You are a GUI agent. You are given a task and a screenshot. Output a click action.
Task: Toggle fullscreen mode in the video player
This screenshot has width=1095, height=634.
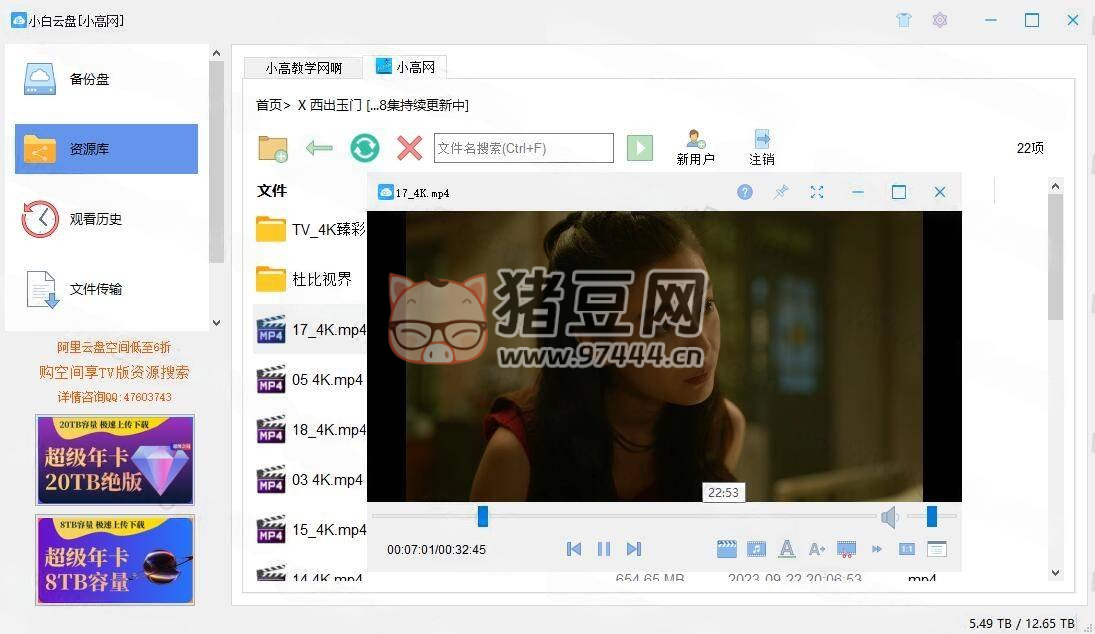coord(817,191)
